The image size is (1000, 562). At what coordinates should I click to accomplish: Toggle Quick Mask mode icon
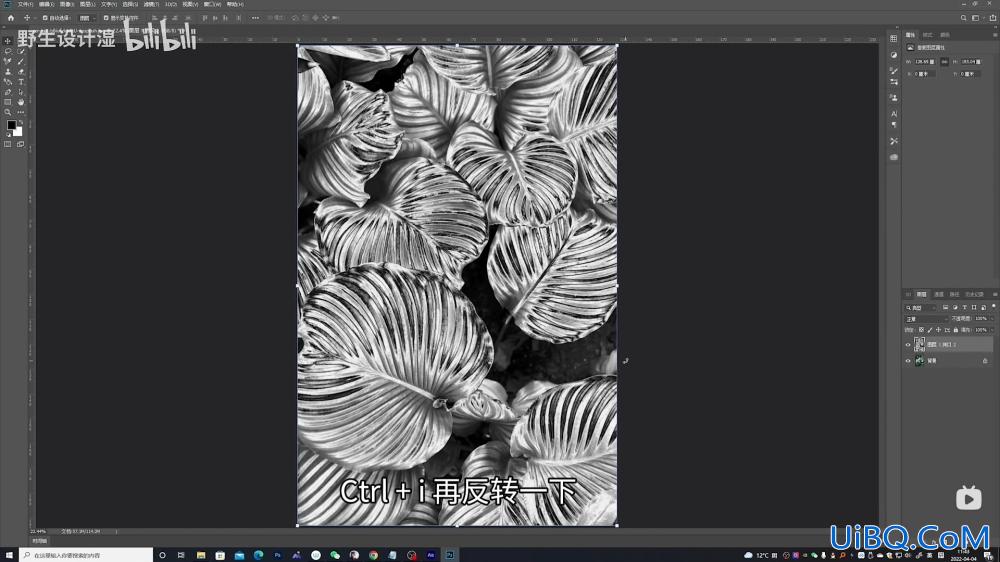click(x=8, y=144)
